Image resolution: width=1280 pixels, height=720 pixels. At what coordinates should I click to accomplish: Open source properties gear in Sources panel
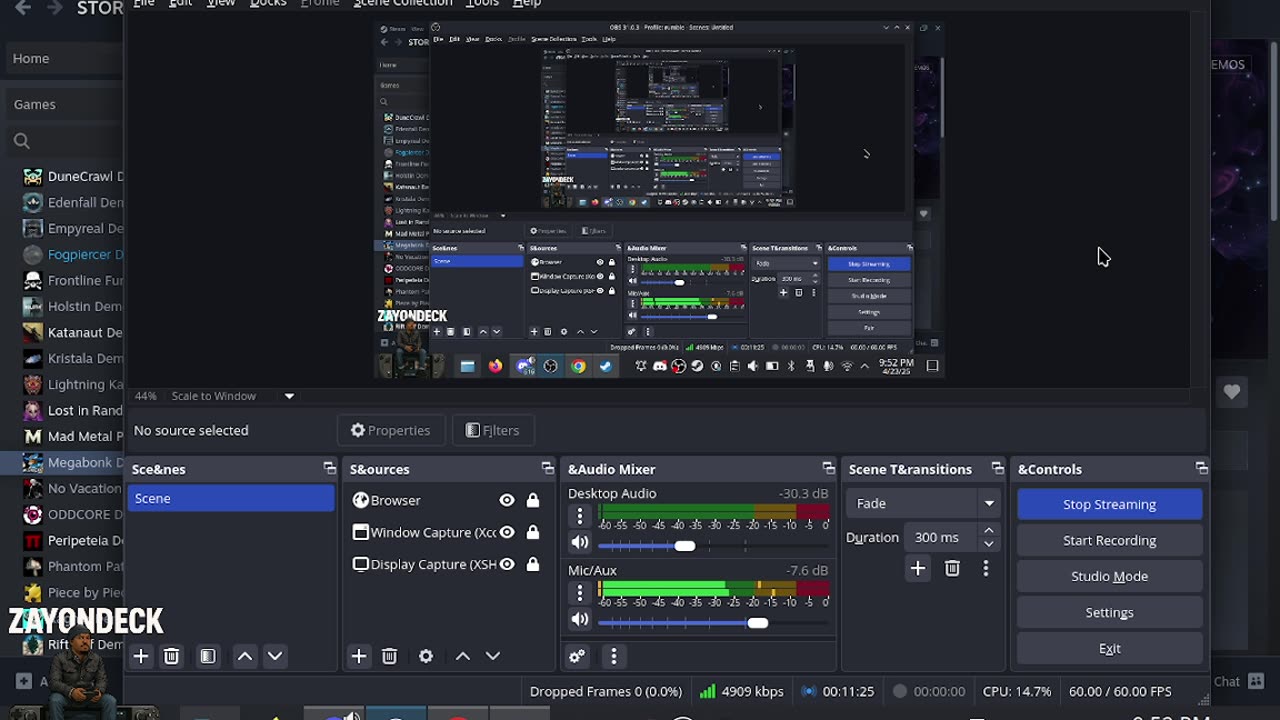point(426,656)
